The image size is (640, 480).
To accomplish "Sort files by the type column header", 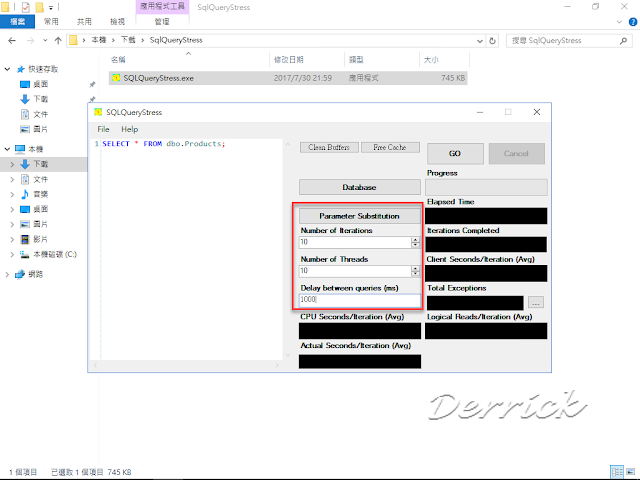I will tap(356, 60).
